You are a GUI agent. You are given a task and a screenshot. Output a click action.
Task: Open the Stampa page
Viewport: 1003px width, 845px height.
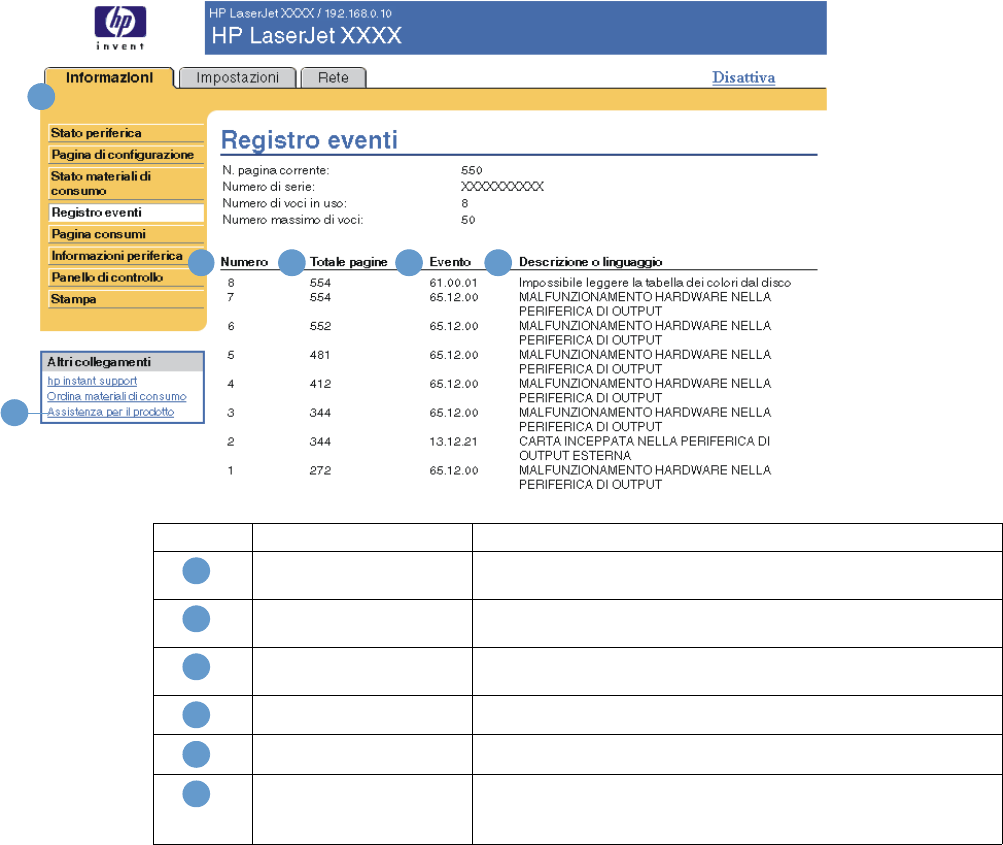125,299
